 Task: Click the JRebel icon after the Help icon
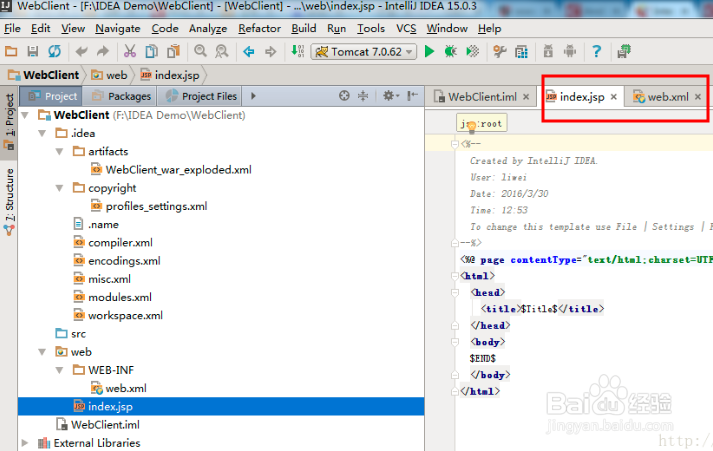click(624, 51)
